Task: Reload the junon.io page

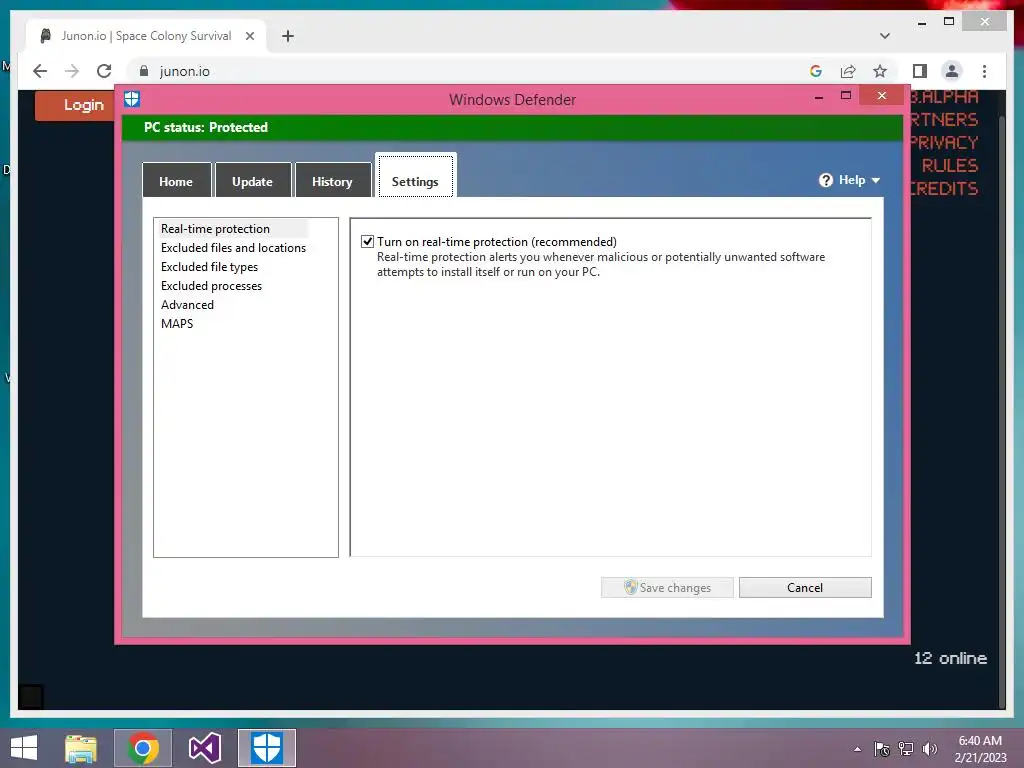Action: tap(104, 71)
